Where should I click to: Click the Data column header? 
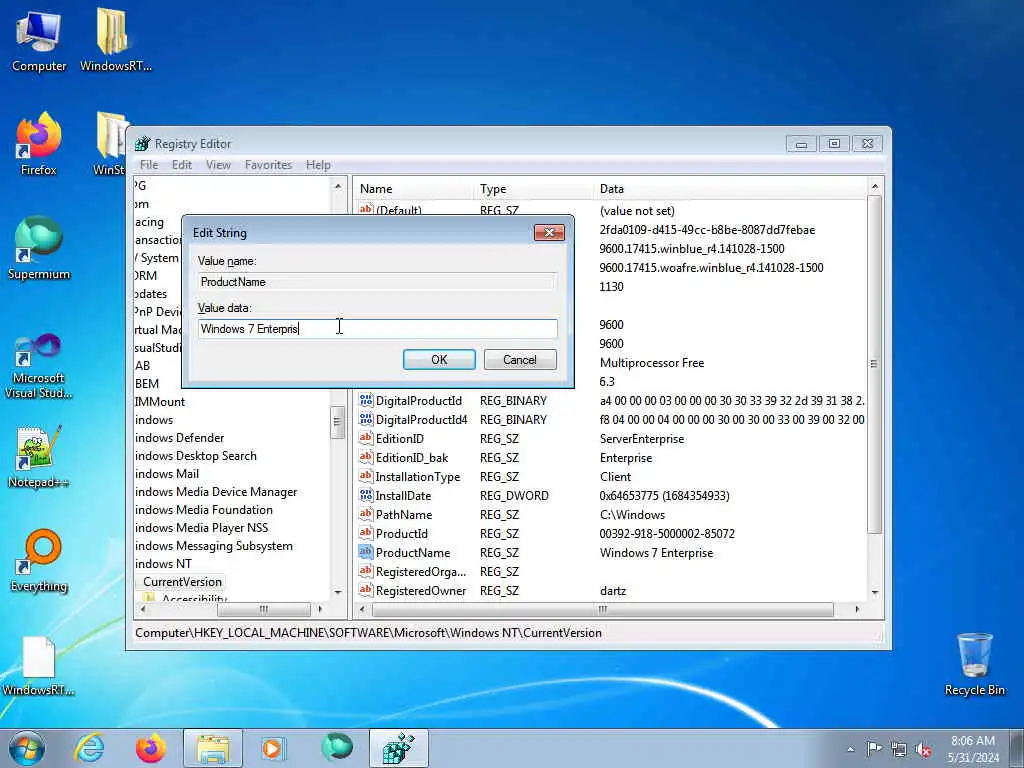[x=729, y=189]
